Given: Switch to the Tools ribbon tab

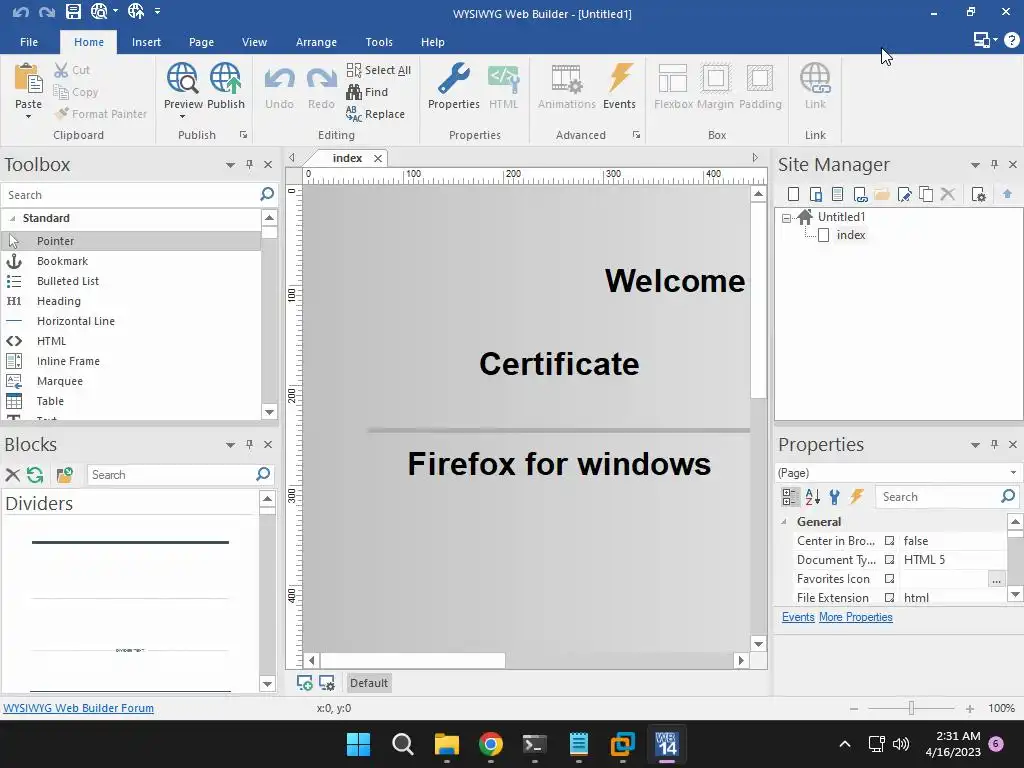Looking at the screenshot, I should point(379,42).
